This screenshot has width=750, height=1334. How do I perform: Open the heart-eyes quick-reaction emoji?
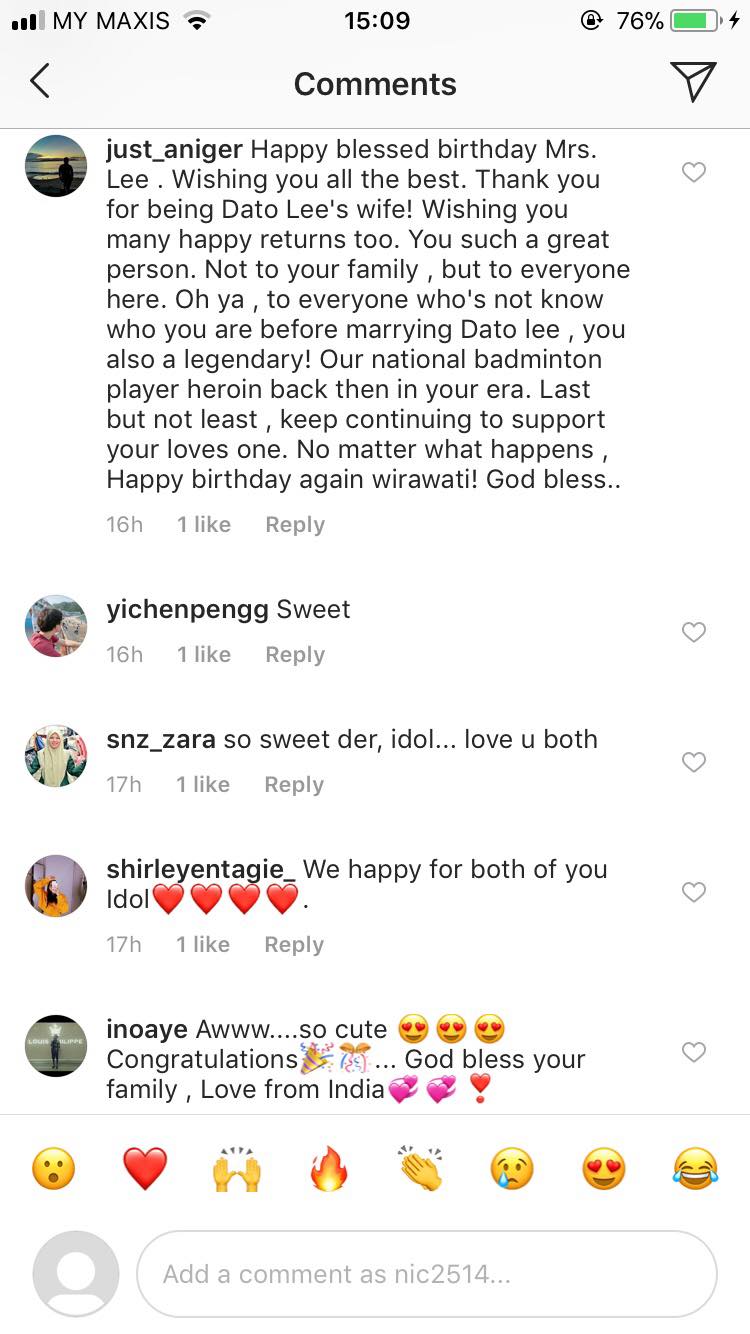[x=602, y=1168]
